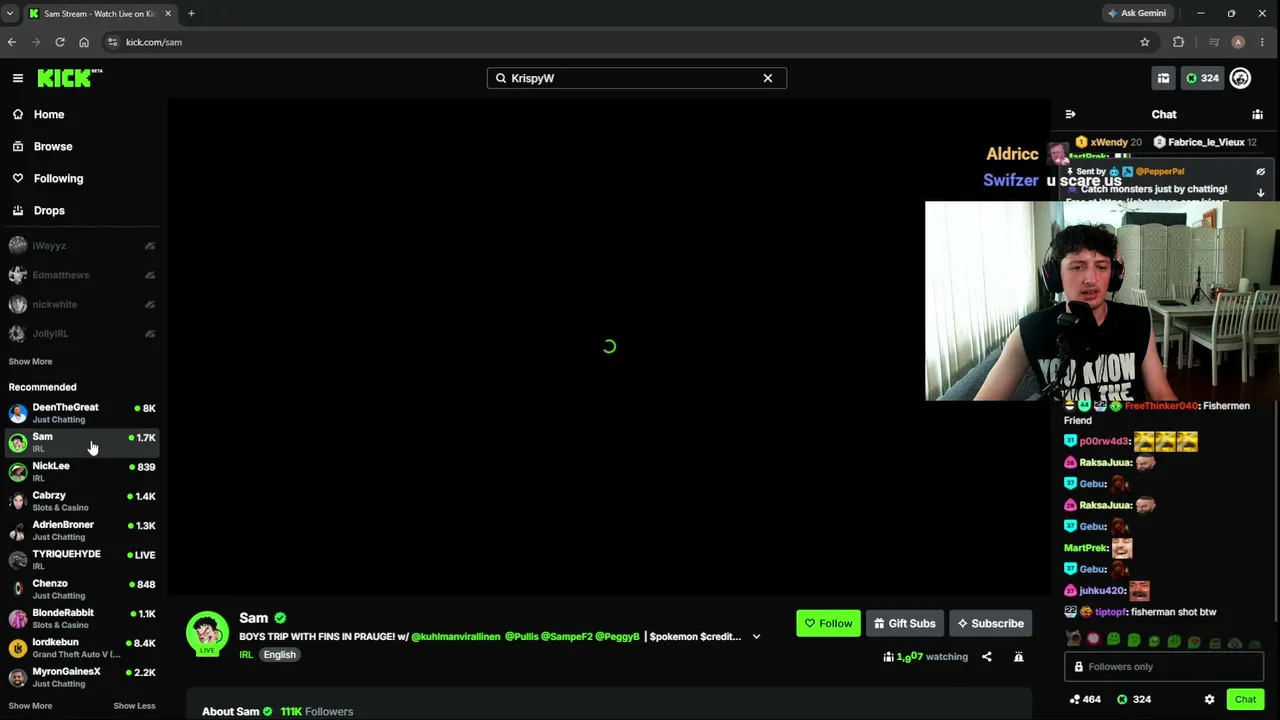Viewport: 1280px width, 720px height.
Task: Open @Pullis mention in stream title
Action: (521, 636)
